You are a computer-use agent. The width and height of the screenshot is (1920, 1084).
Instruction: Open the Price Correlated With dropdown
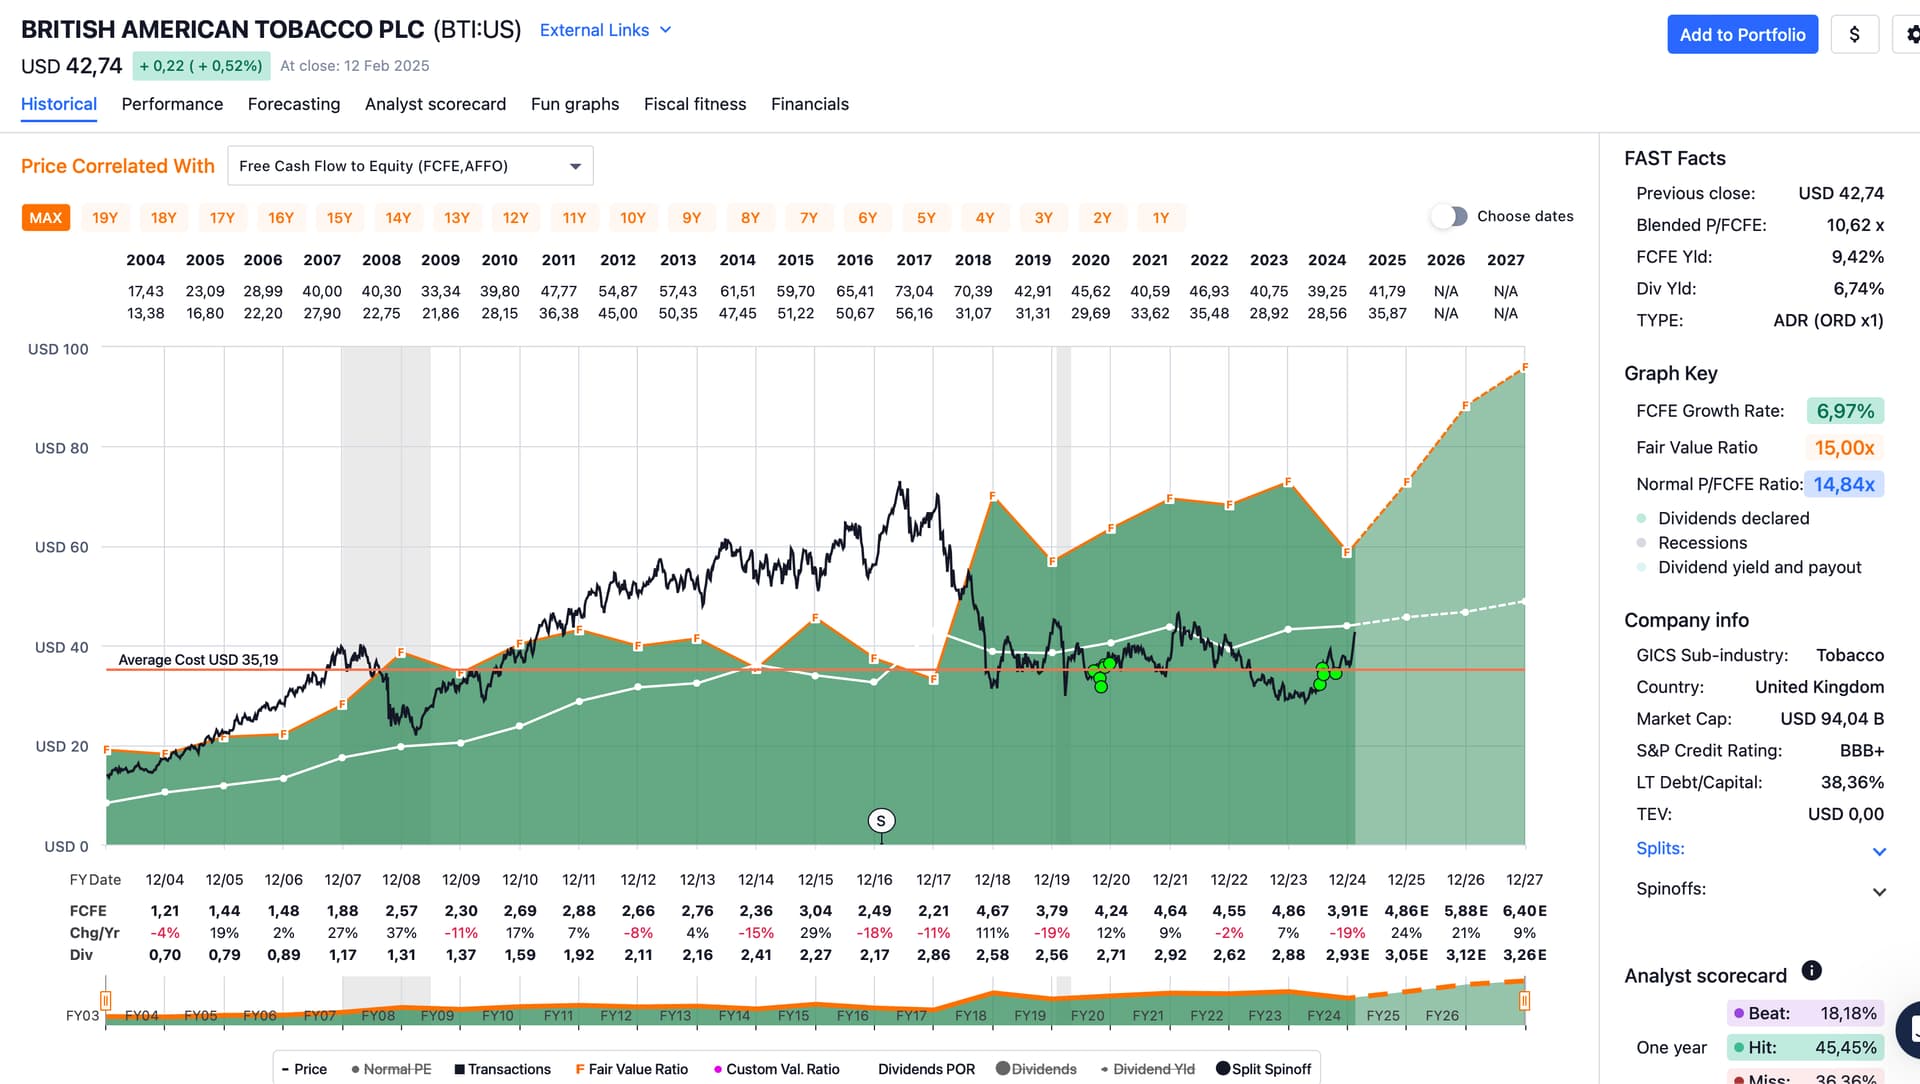click(410, 166)
